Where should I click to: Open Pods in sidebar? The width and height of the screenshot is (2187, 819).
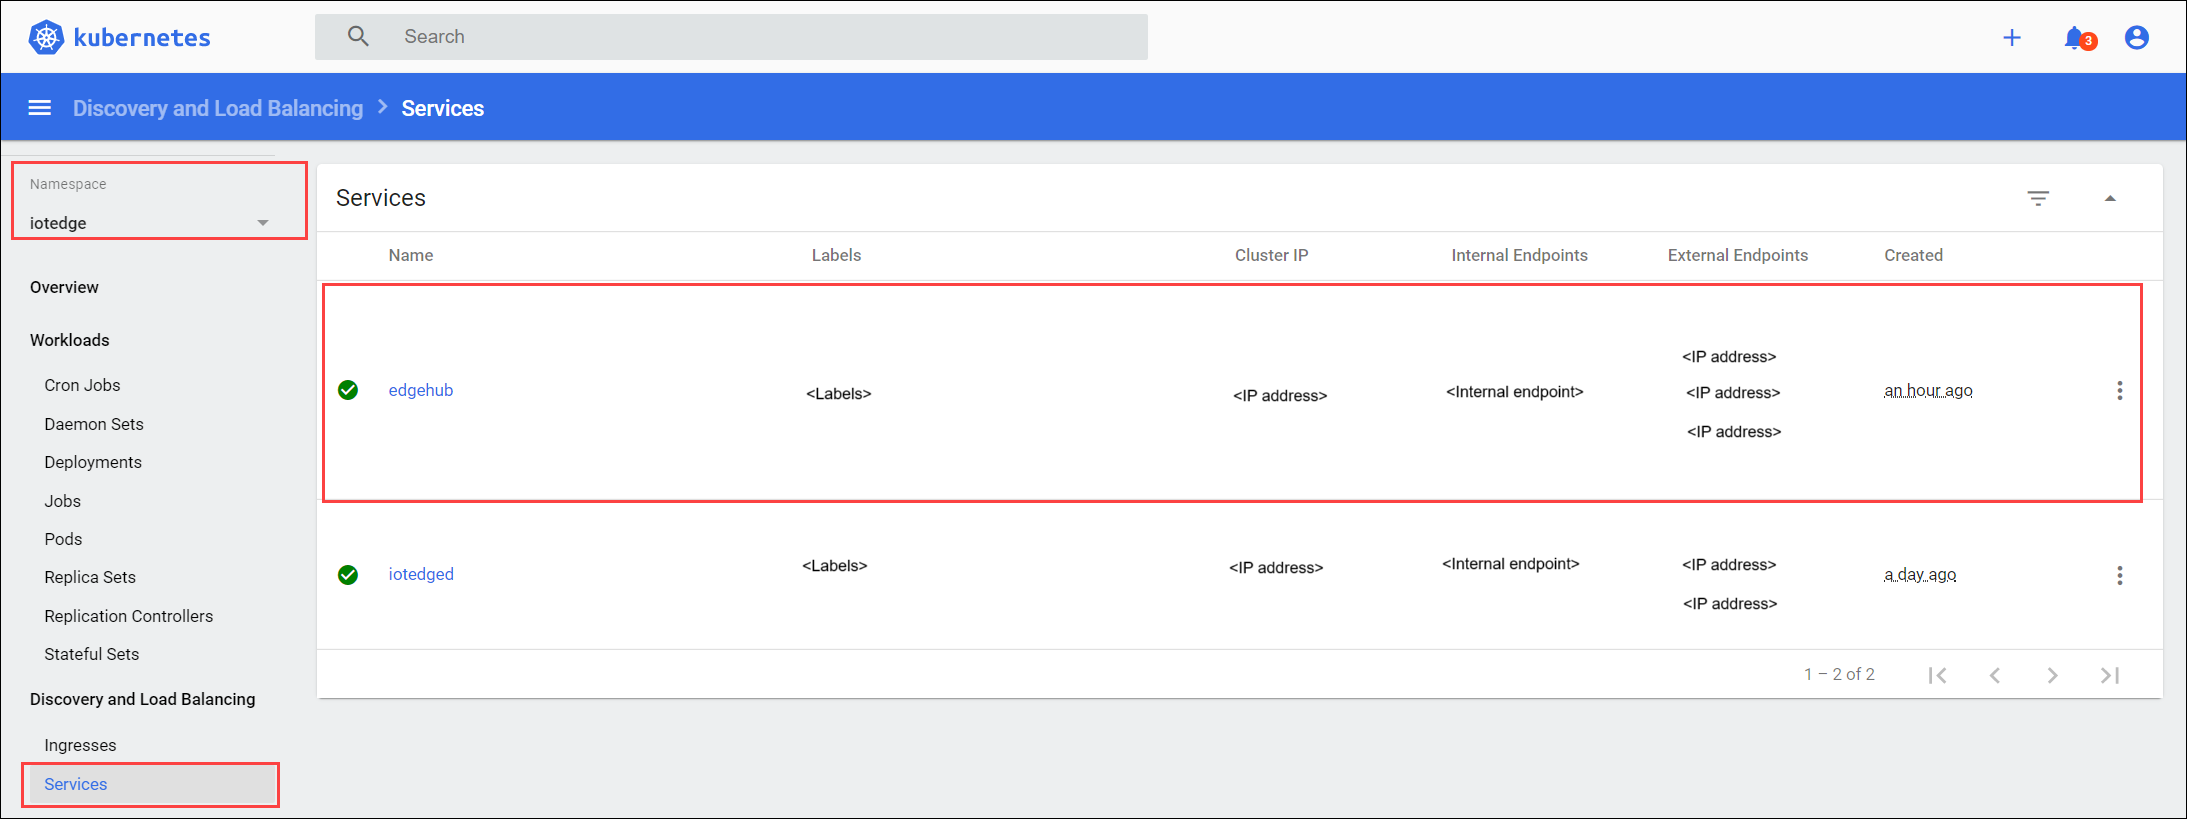(63, 539)
